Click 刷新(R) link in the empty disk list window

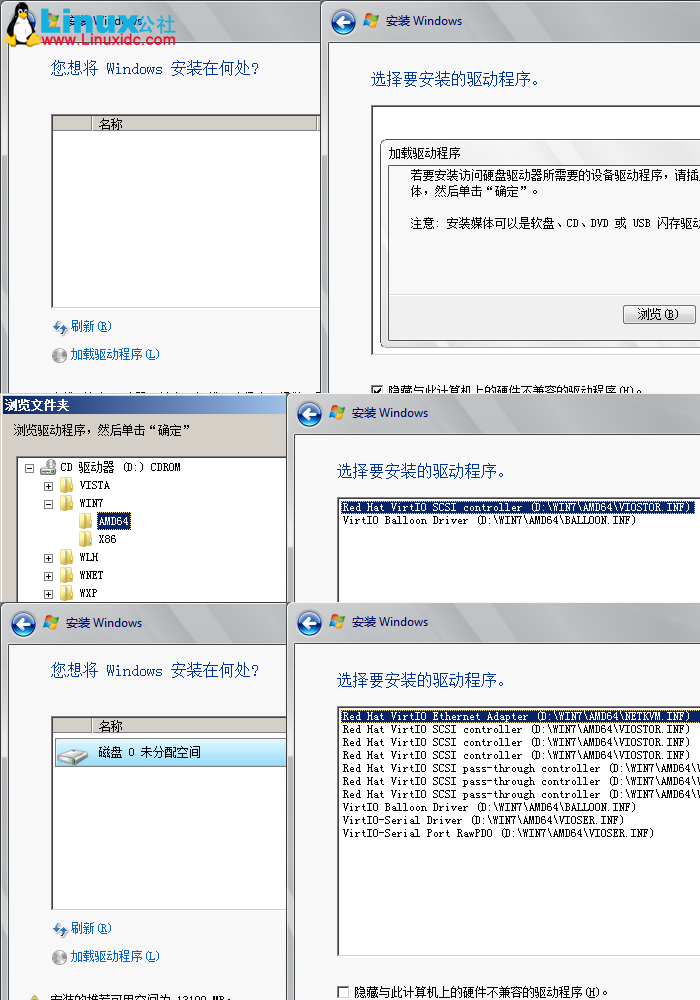tap(91, 327)
